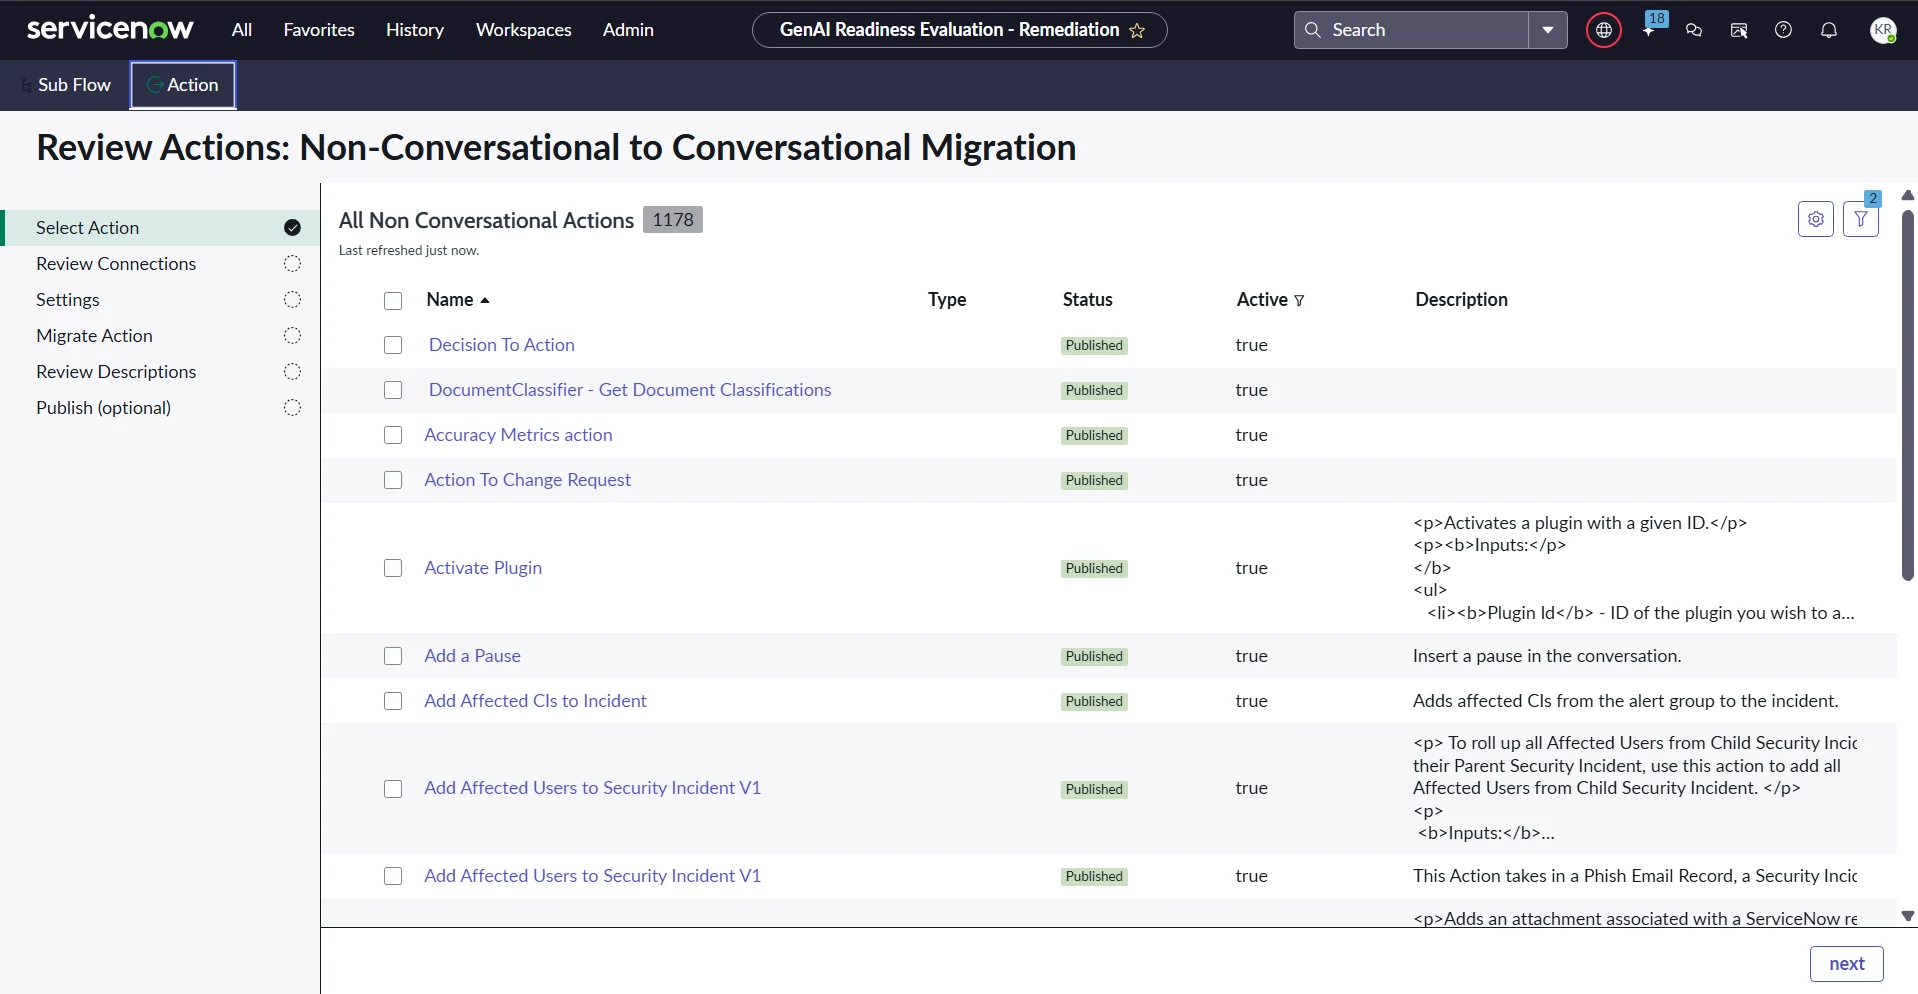Sort by the Status column header
This screenshot has height=994, width=1918.
coord(1087,300)
